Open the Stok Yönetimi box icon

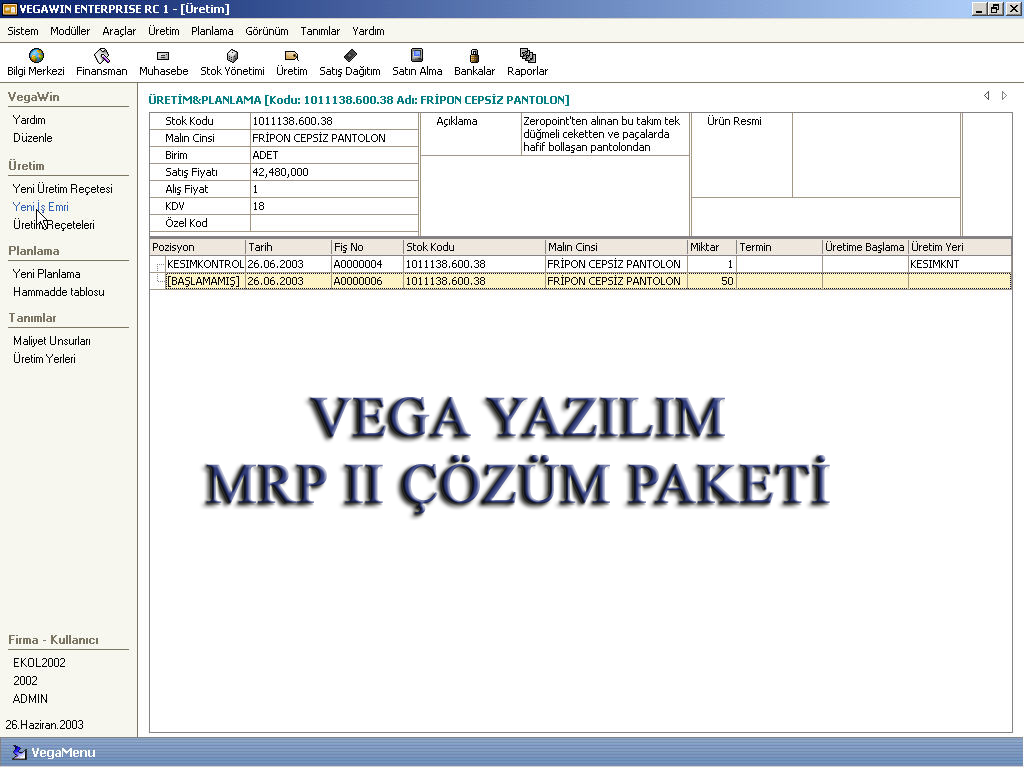232,56
